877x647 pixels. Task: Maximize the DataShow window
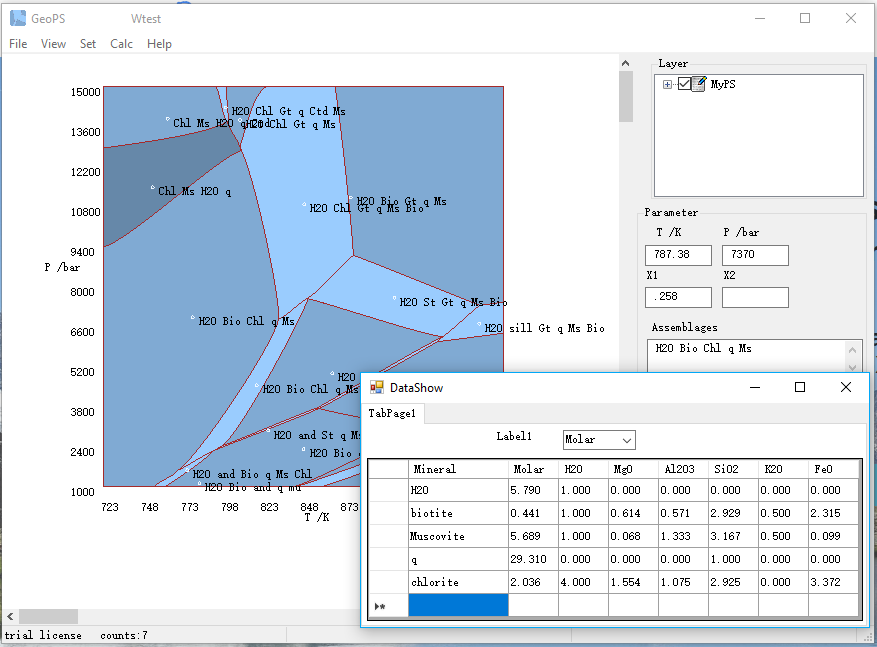(x=799, y=387)
